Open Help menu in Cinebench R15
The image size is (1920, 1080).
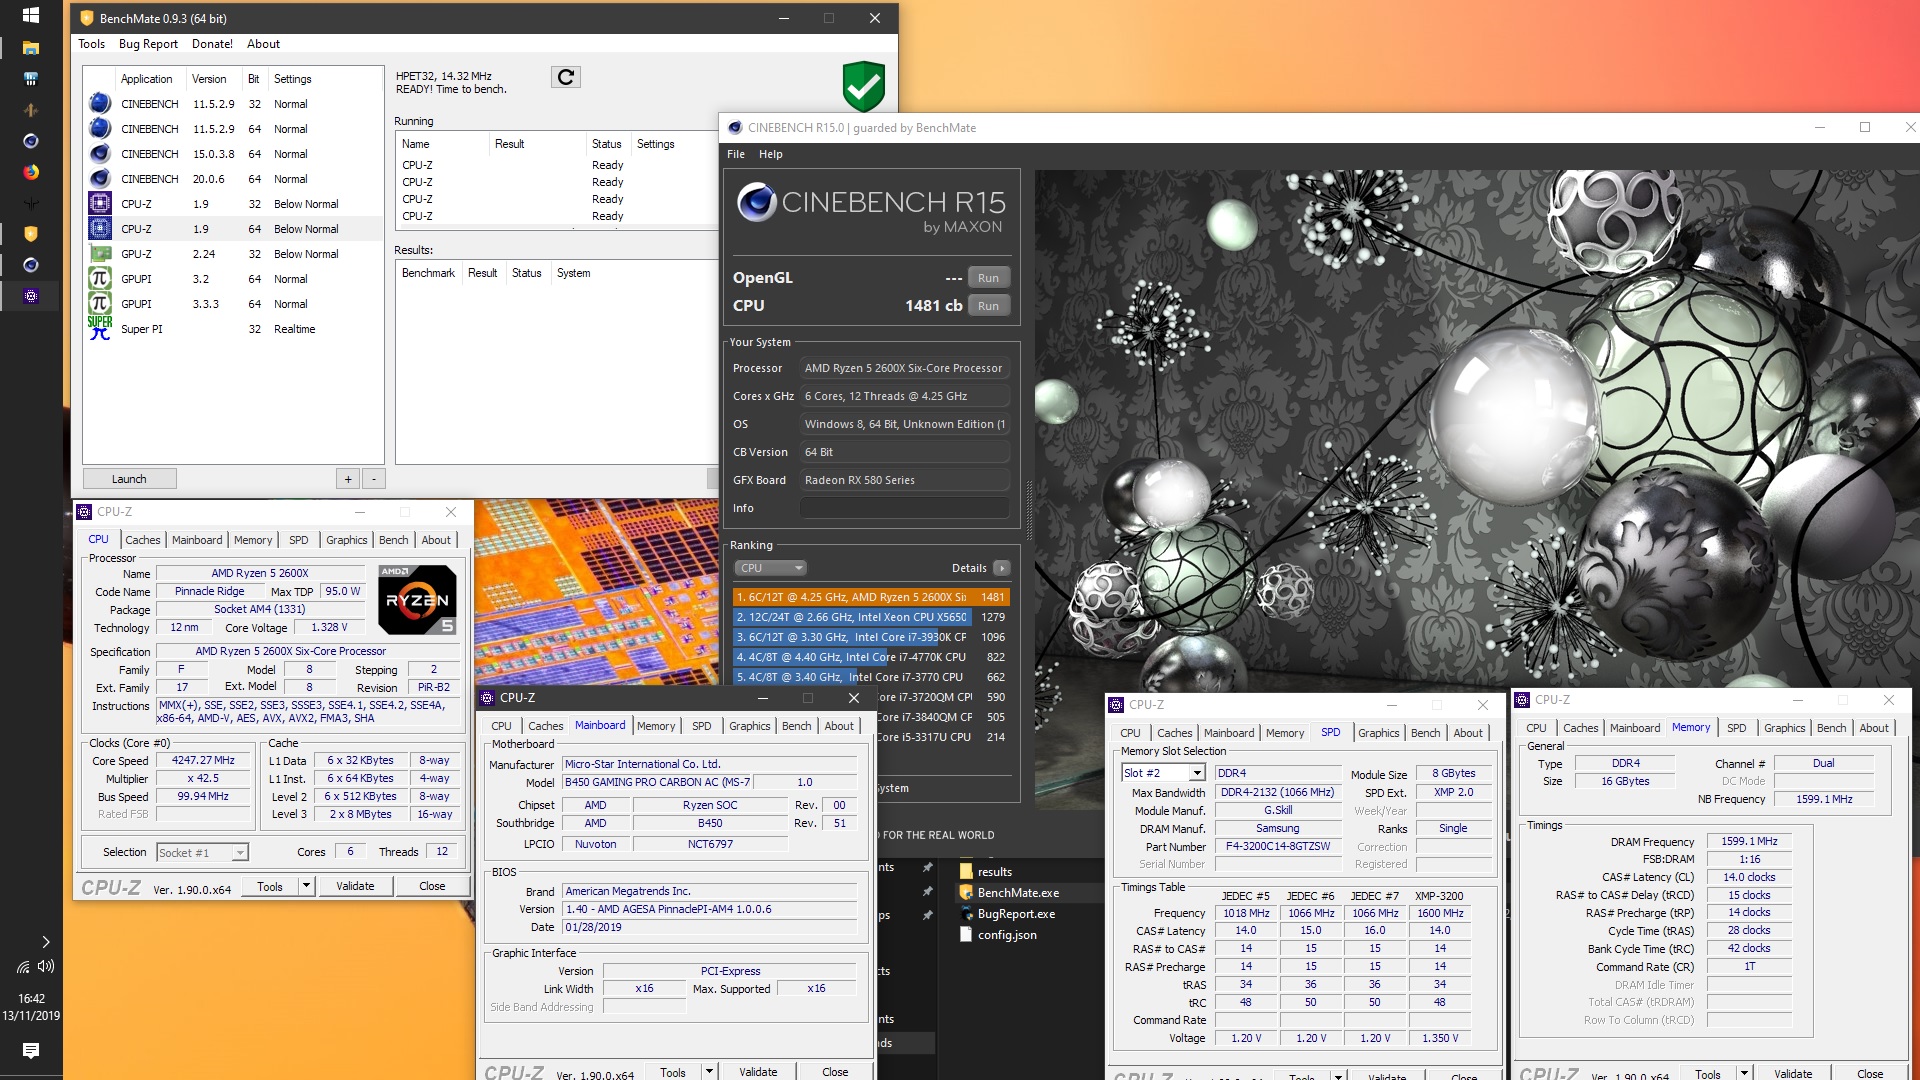point(770,154)
